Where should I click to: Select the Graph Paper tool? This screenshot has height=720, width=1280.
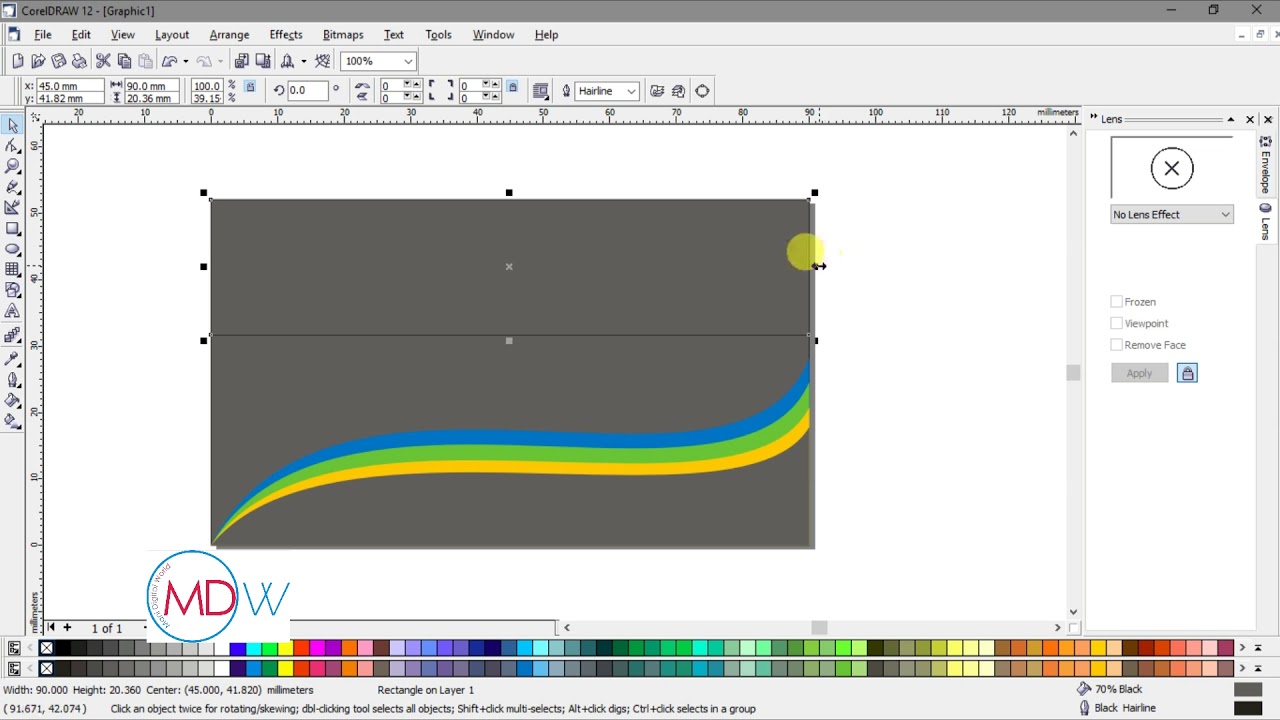(12, 269)
